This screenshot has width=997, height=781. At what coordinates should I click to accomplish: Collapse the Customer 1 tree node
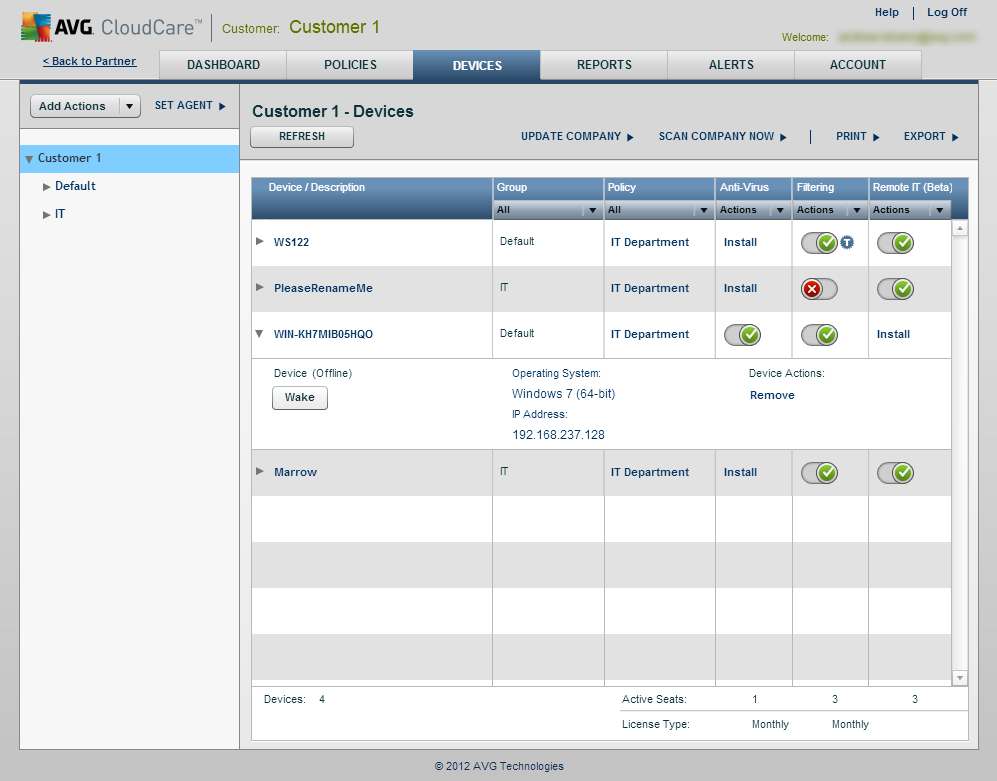click(29, 159)
